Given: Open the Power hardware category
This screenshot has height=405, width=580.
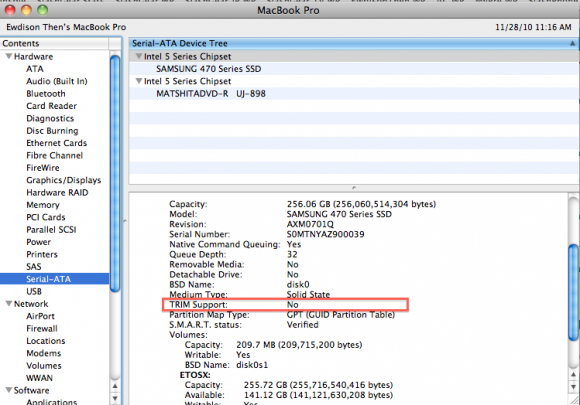Looking at the screenshot, I should tap(38, 242).
